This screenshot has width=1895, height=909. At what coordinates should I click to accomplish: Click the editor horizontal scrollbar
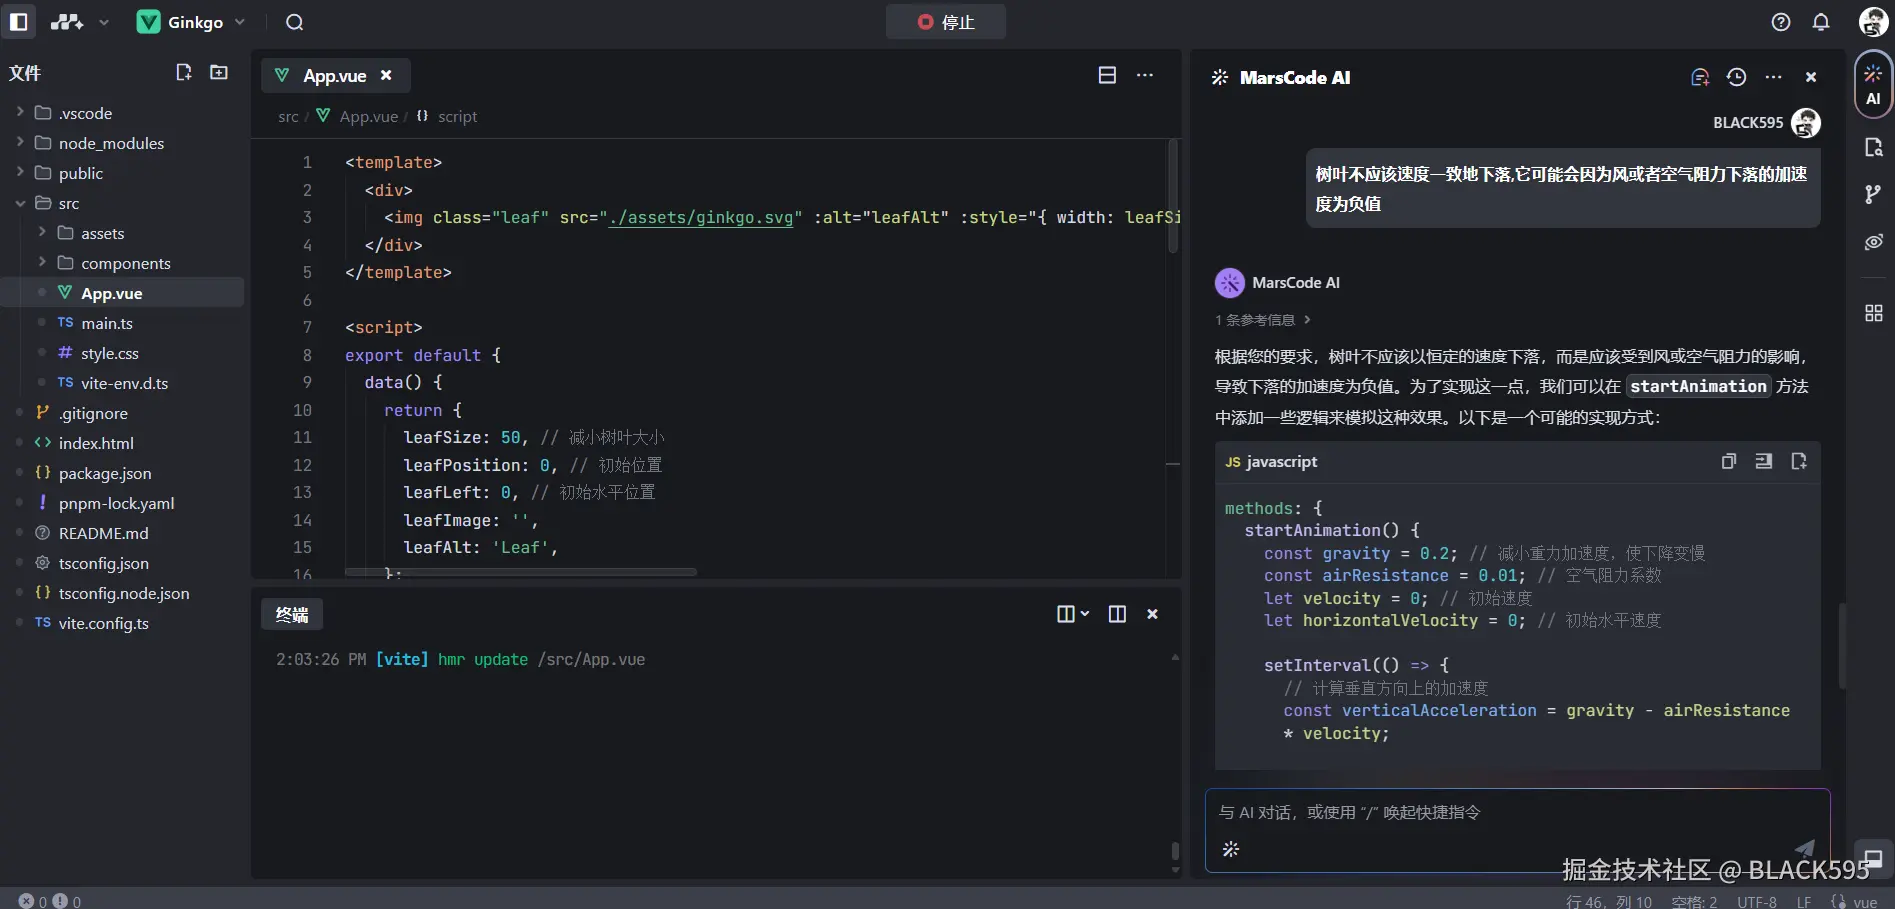pos(520,572)
